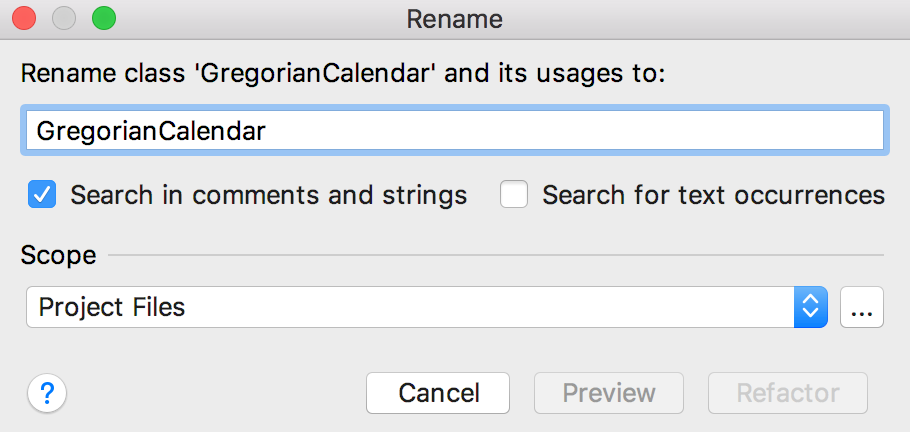
Task: Click the Refactor button
Action: coord(787,393)
